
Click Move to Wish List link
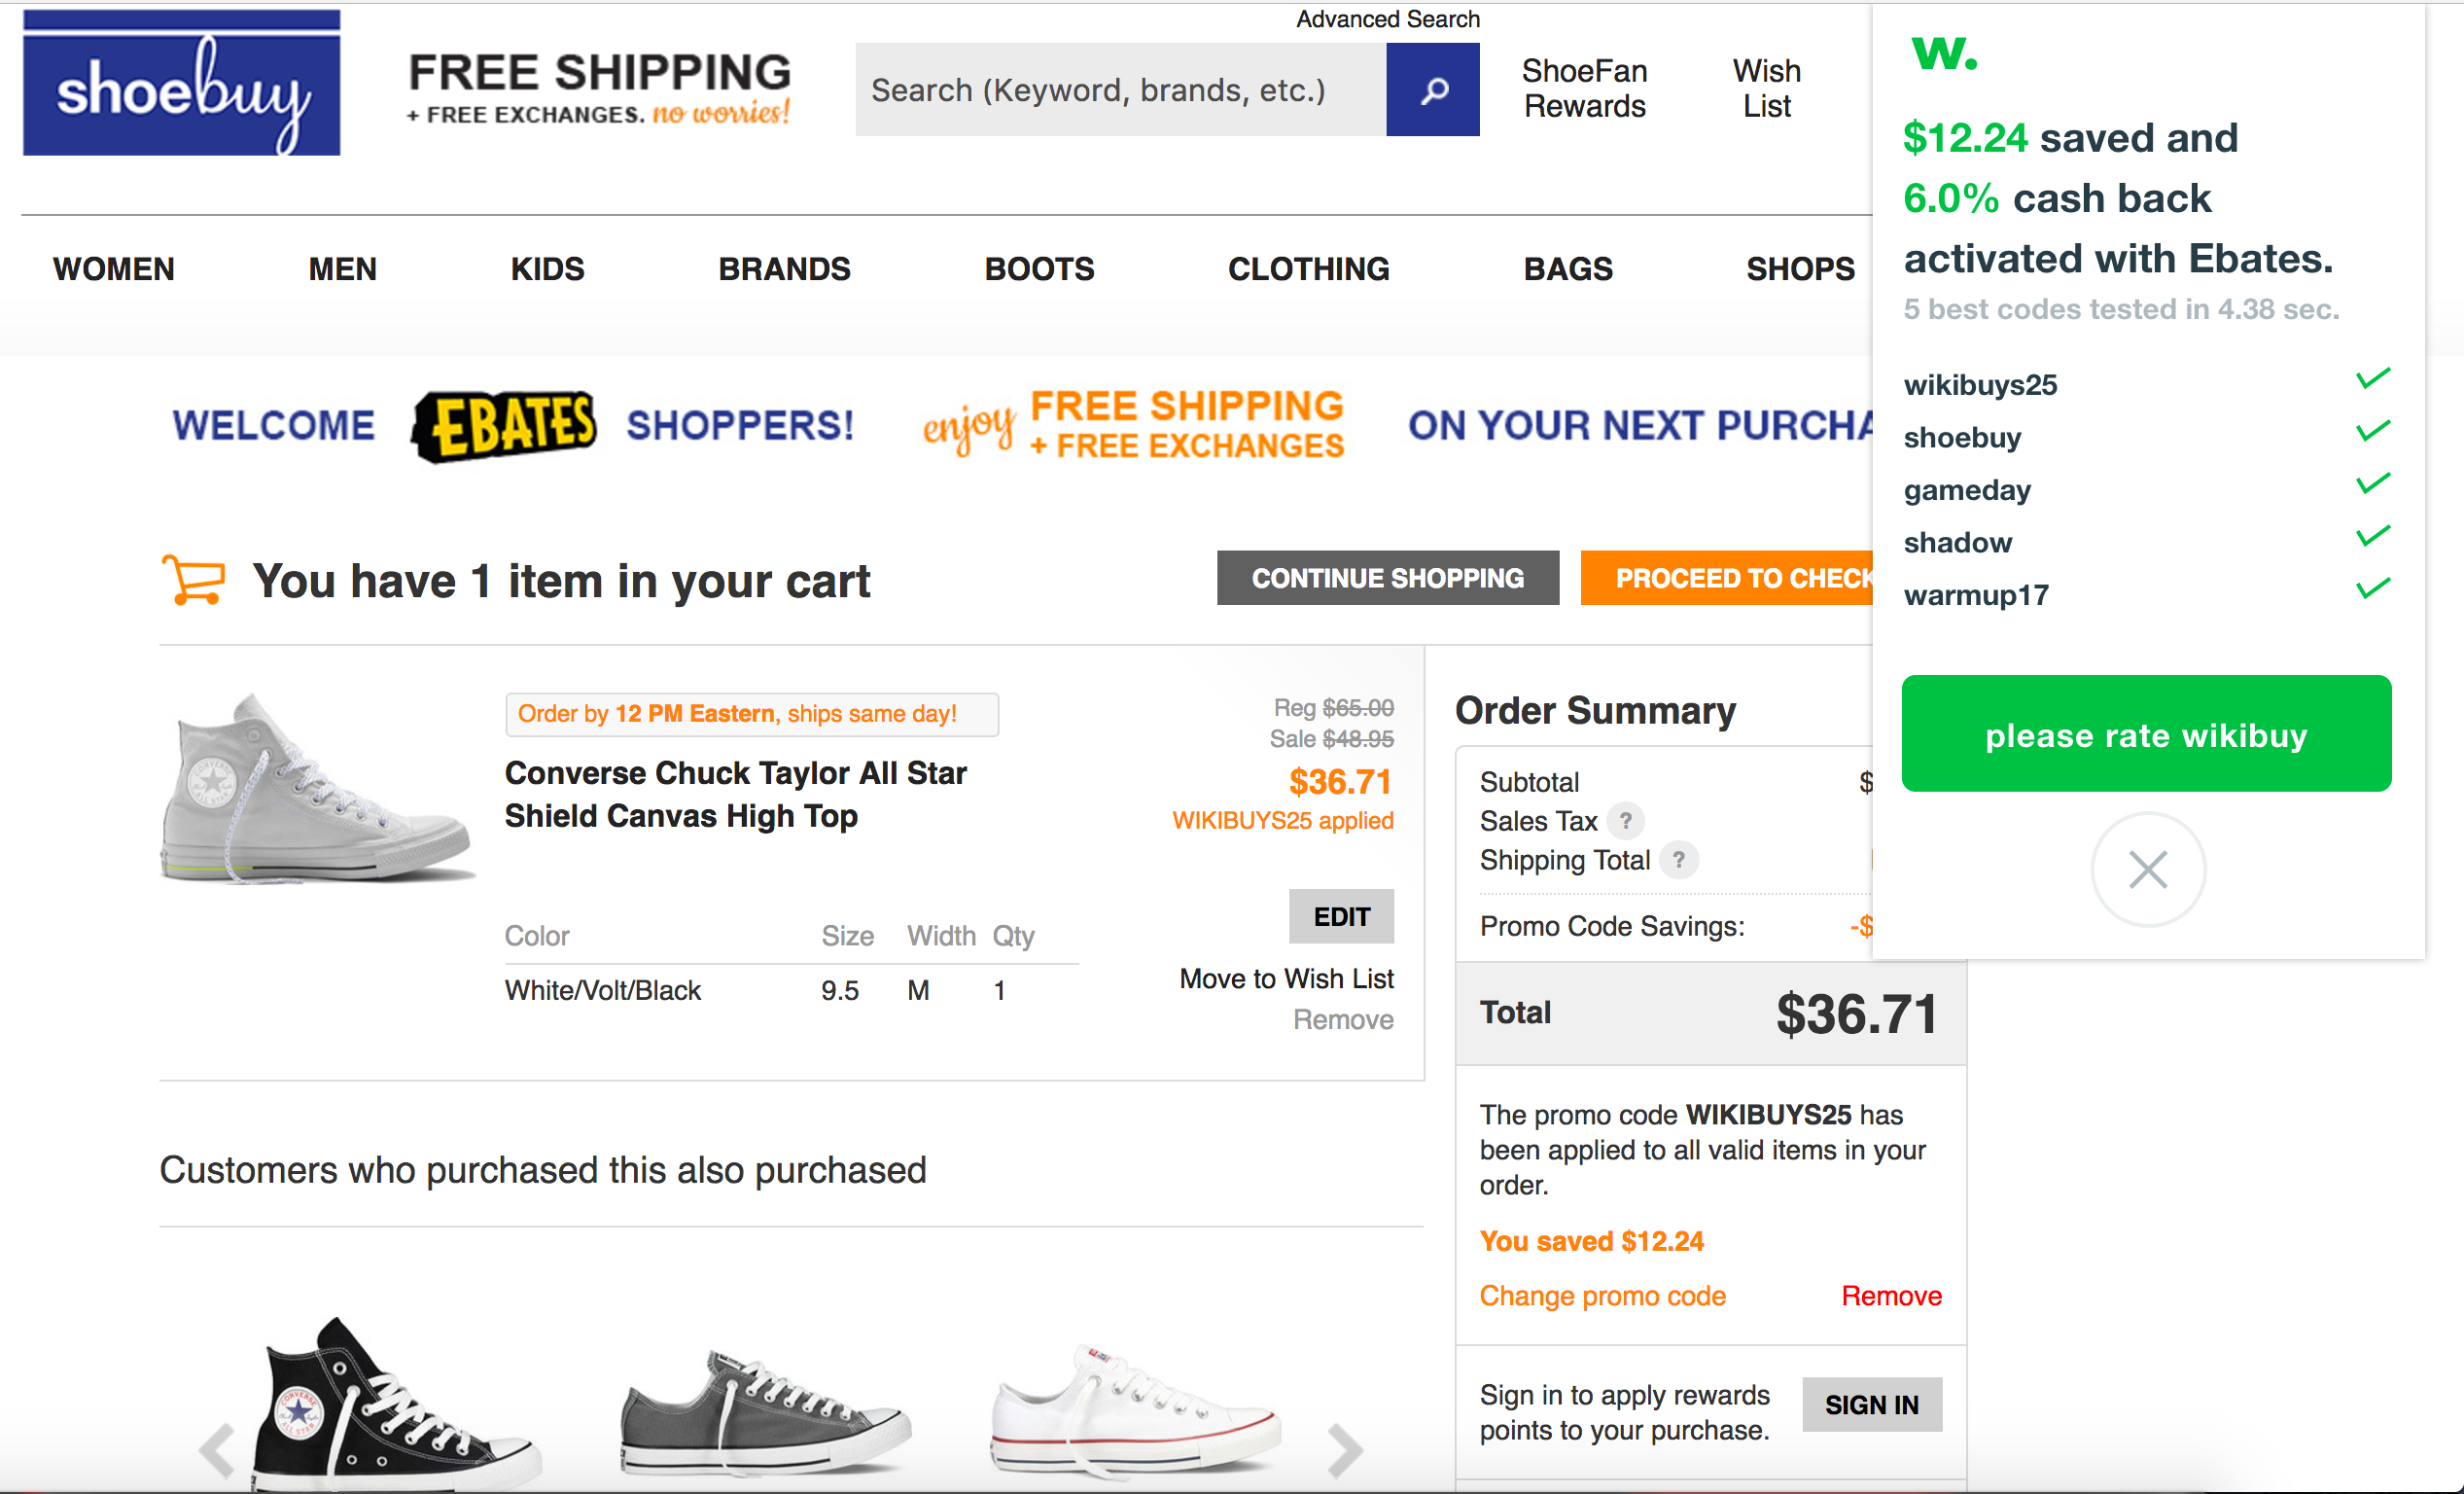1286,978
